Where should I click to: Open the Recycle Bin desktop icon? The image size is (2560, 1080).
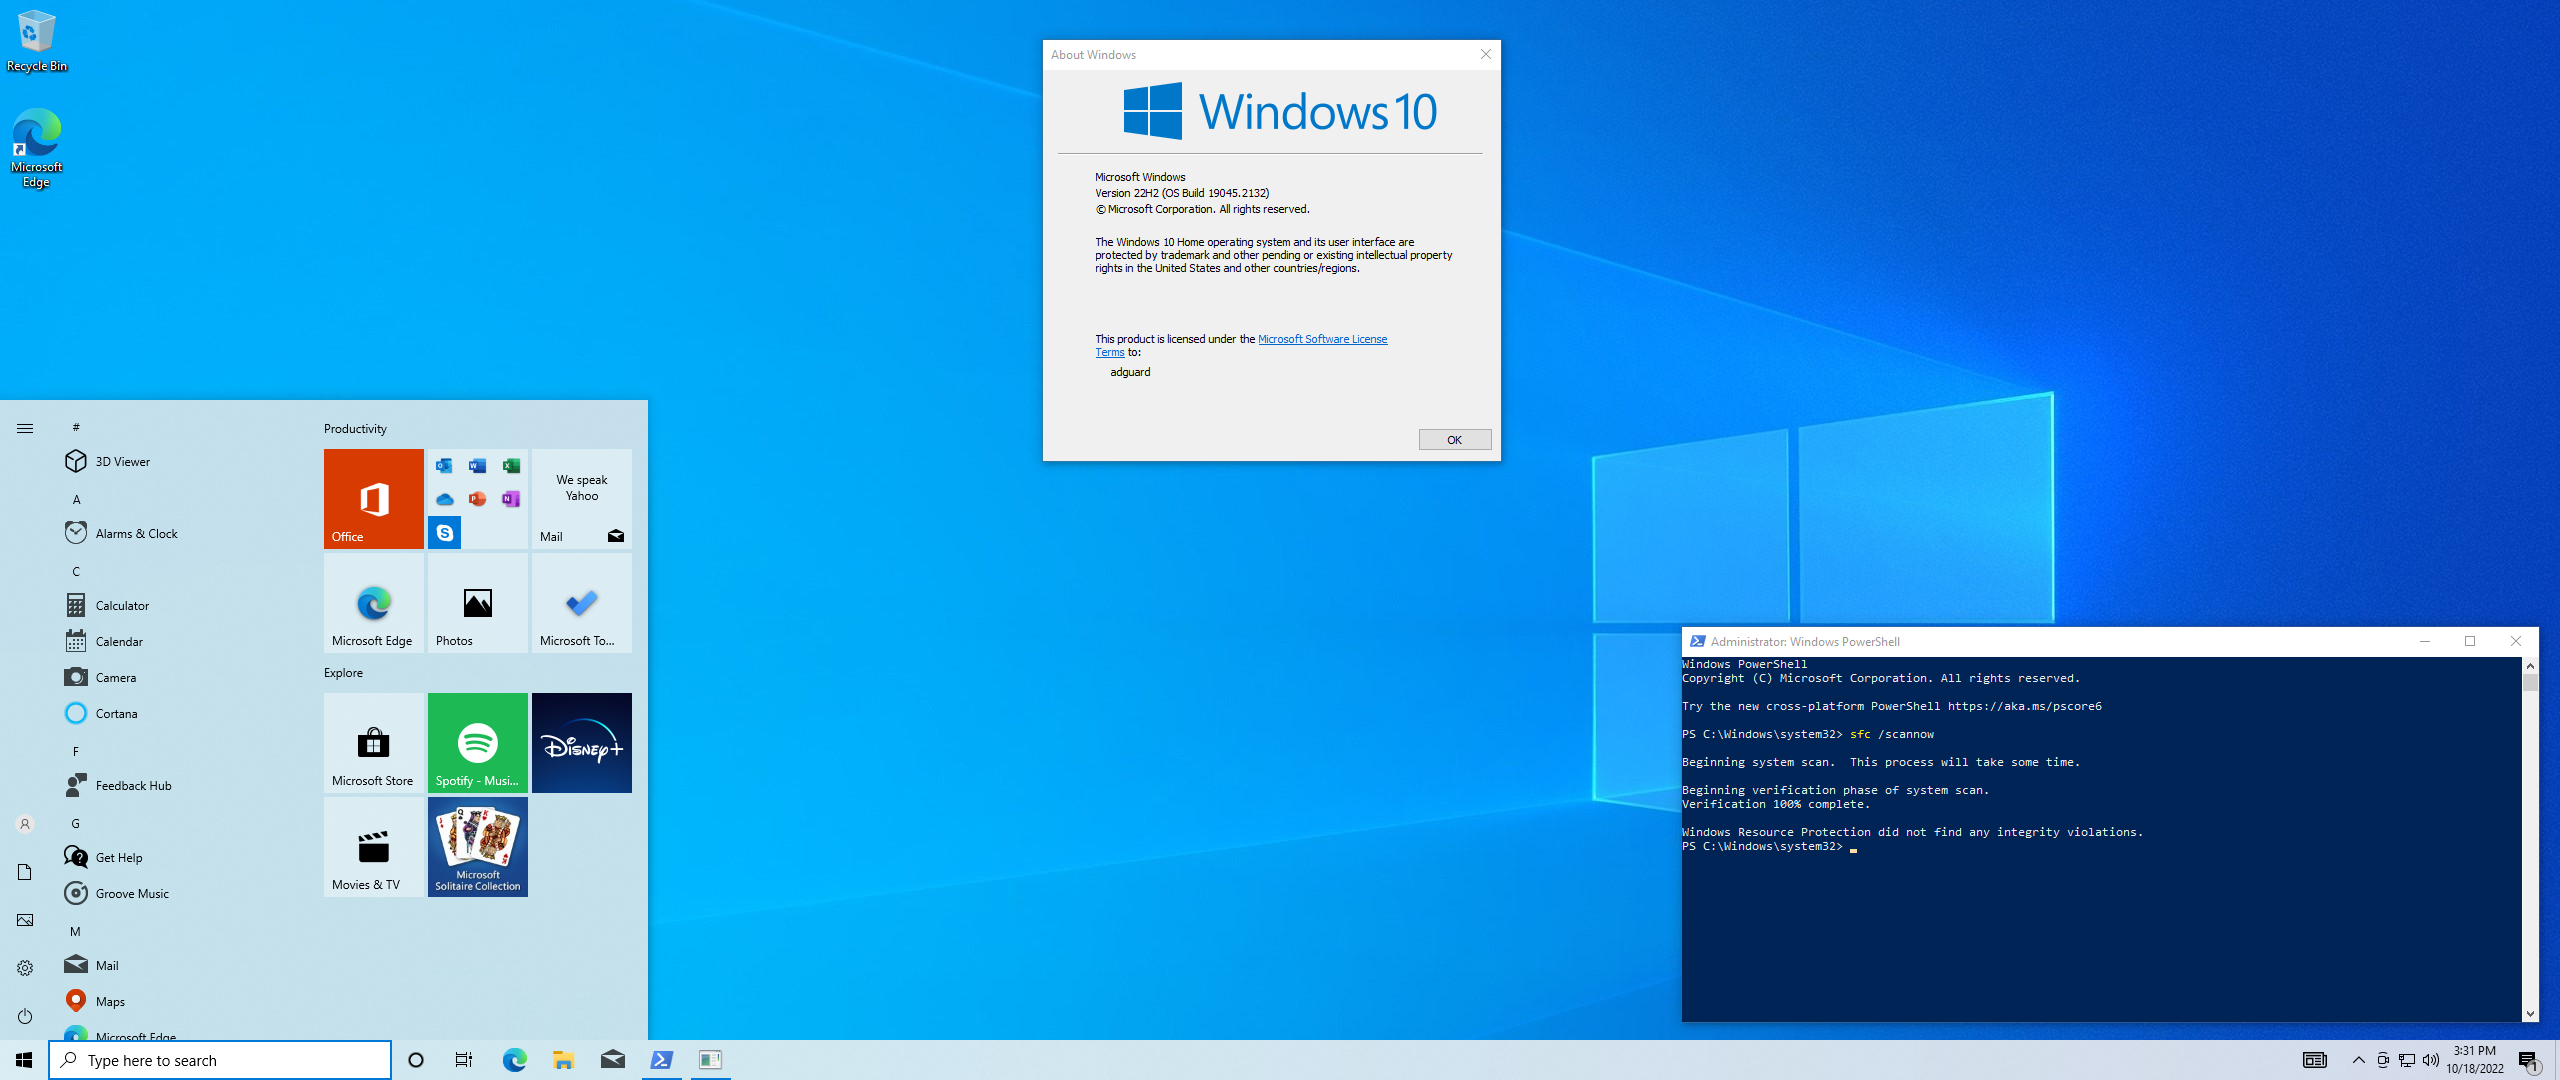click(37, 41)
